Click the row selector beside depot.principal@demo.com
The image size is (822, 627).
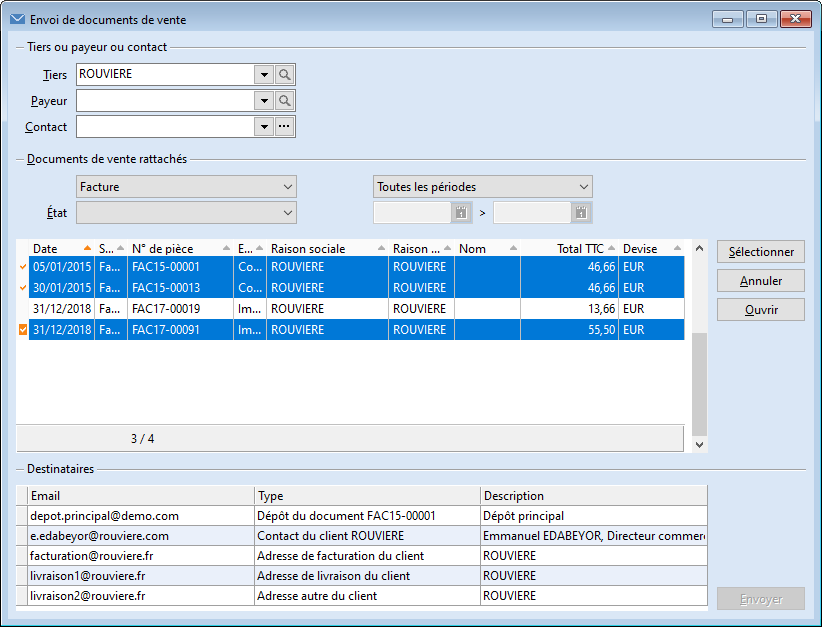(x=22, y=516)
